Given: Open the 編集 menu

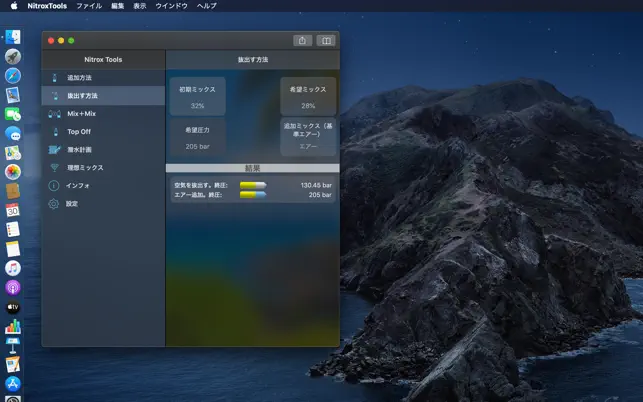Looking at the screenshot, I should click(117, 6).
